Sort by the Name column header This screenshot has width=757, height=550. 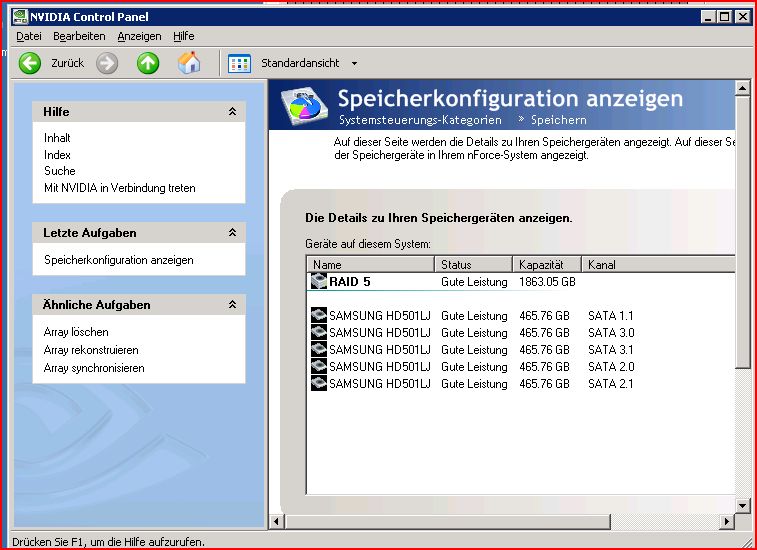pyautogui.click(x=370, y=265)
